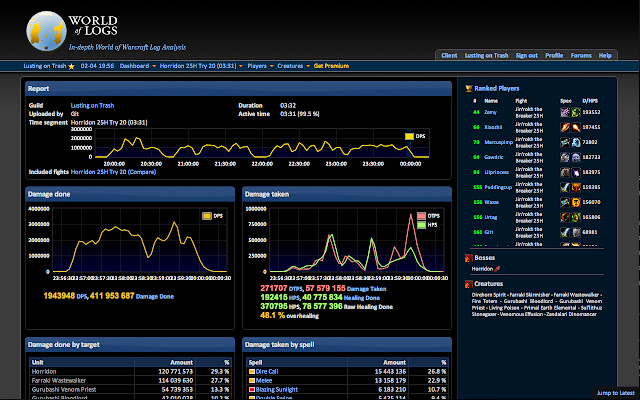Click the class icon in the 197455 row
The width and height of the screenshot is (640, 400).
[565, 127]
